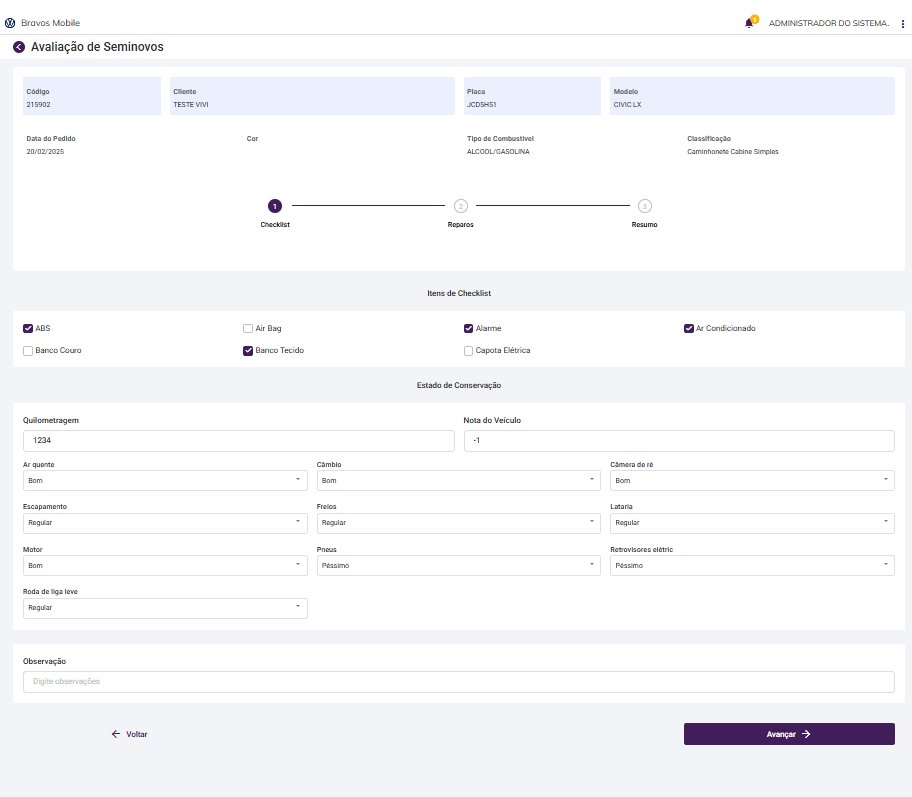Expand the Roda de liga leve dropdown
Viewport: 912px width, 797px height.
click(x=165, y=608)
